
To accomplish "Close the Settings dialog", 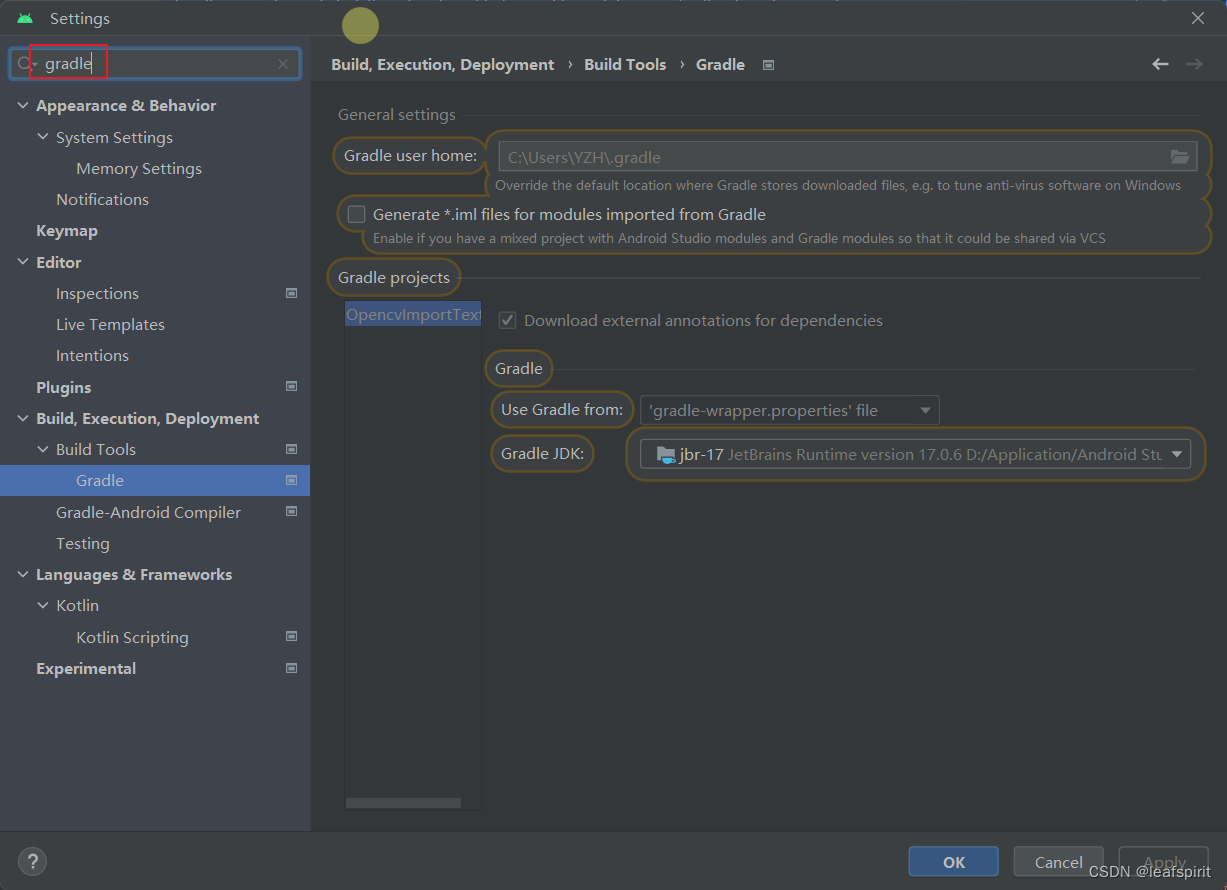I will coord(1198,18).
